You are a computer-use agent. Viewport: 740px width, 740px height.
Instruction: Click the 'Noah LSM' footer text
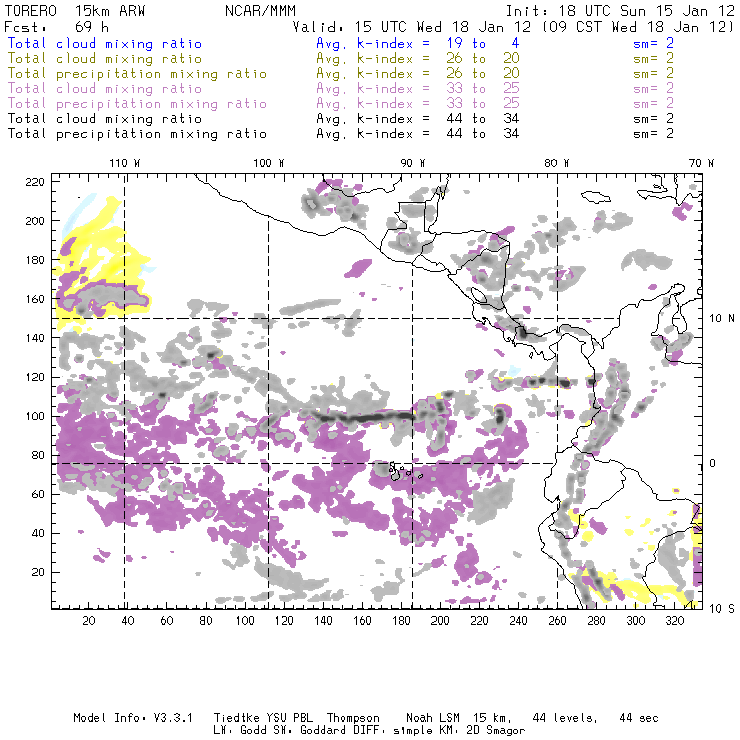point(433,718)
